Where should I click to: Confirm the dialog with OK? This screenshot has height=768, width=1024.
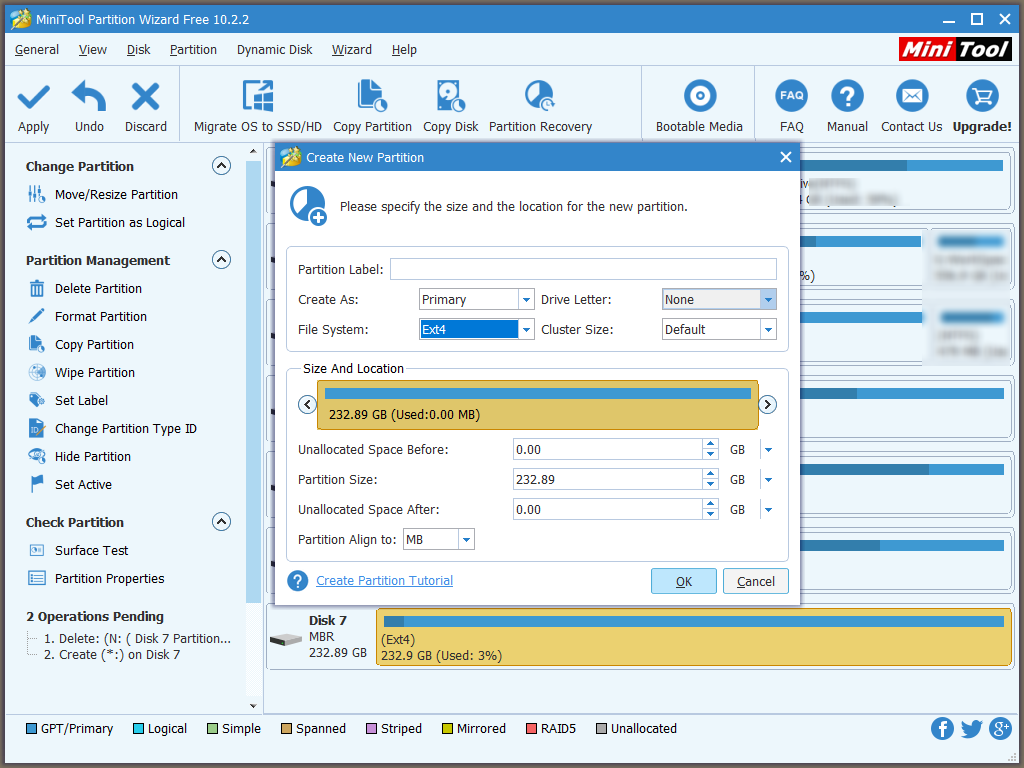(x=683, y=581)
